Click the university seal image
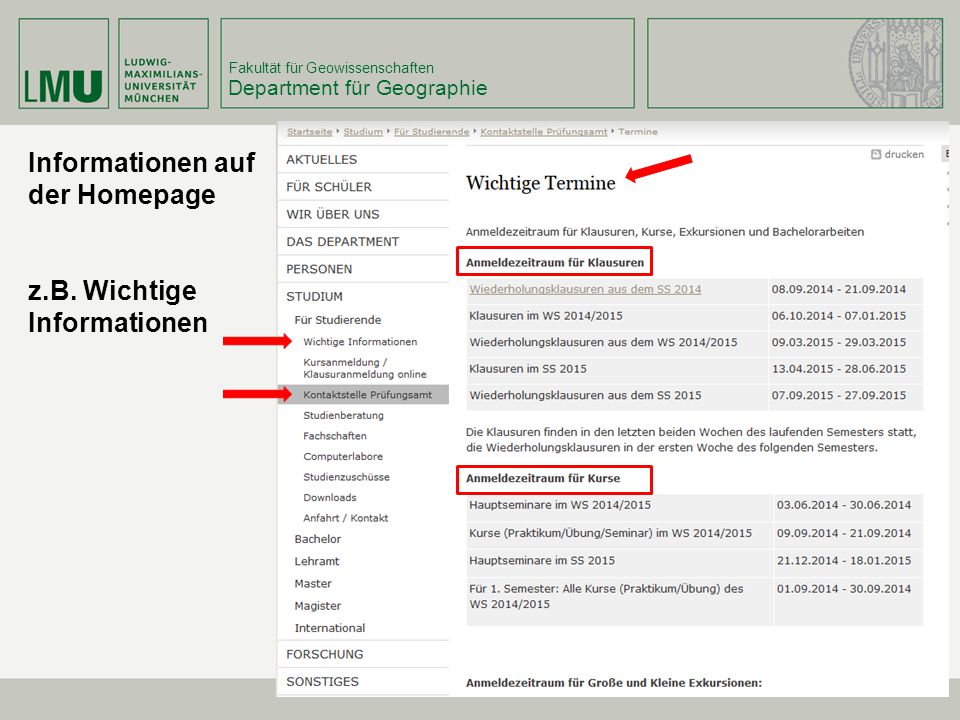This screenshot has height=720, width=960. (894, 62)
